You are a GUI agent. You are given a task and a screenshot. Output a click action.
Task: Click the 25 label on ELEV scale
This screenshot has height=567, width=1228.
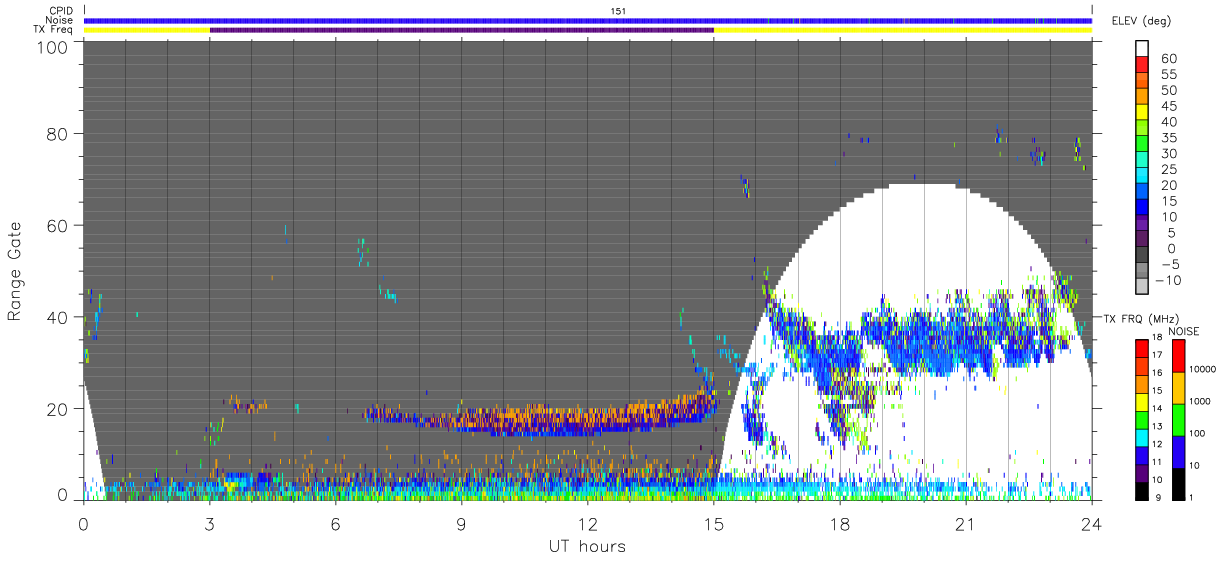coord(1167,170)
